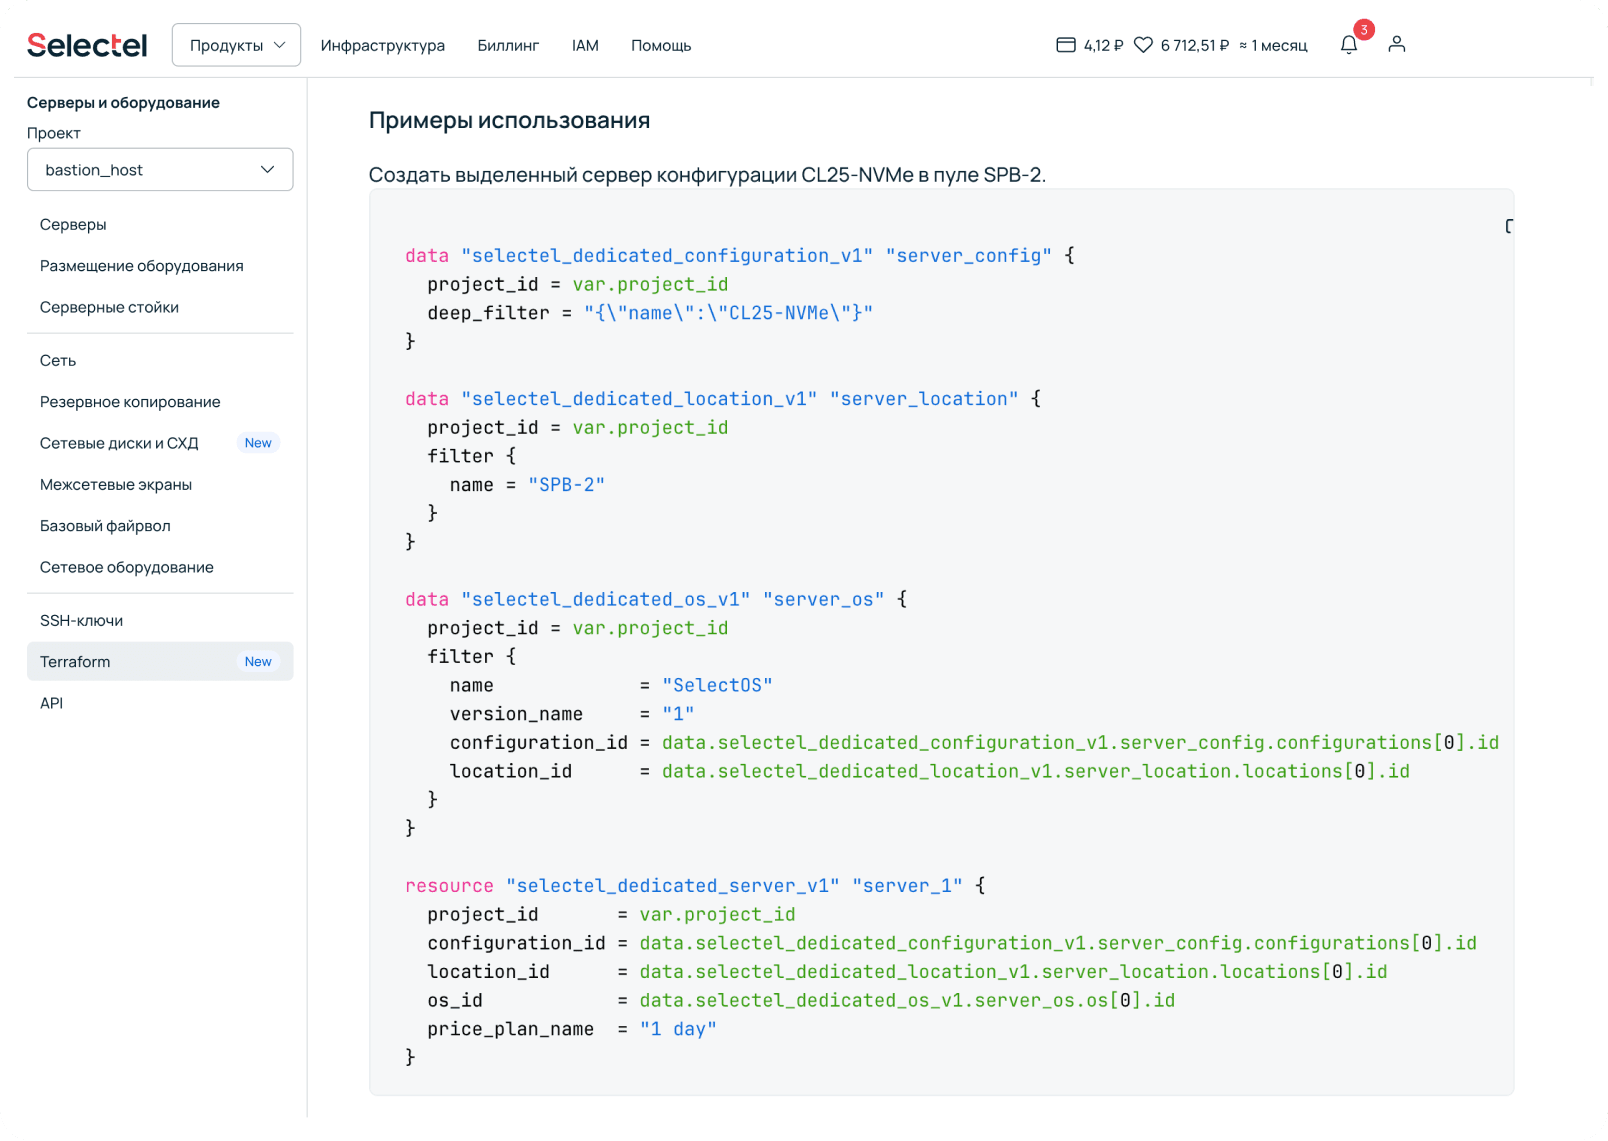The image size is (1608, 1141).
Task: Open notifications bell with 3 alerts
Action: [1349, 44]
